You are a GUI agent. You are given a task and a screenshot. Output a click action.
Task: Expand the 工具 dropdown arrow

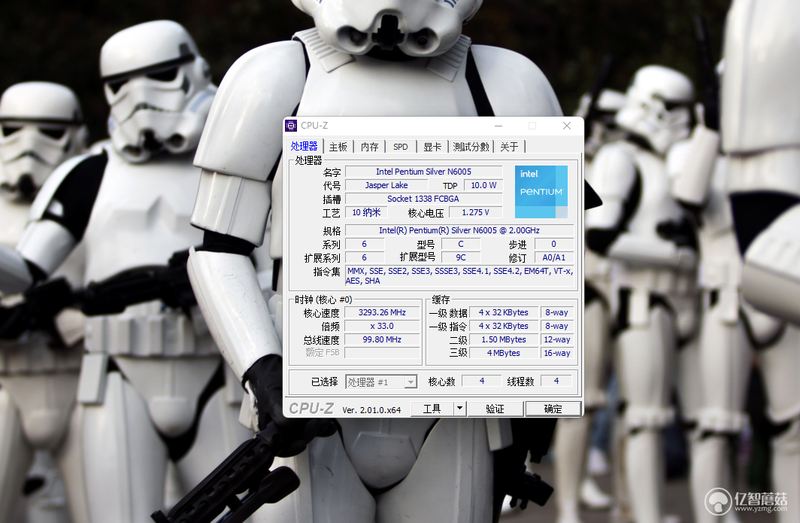pos(460,409)
